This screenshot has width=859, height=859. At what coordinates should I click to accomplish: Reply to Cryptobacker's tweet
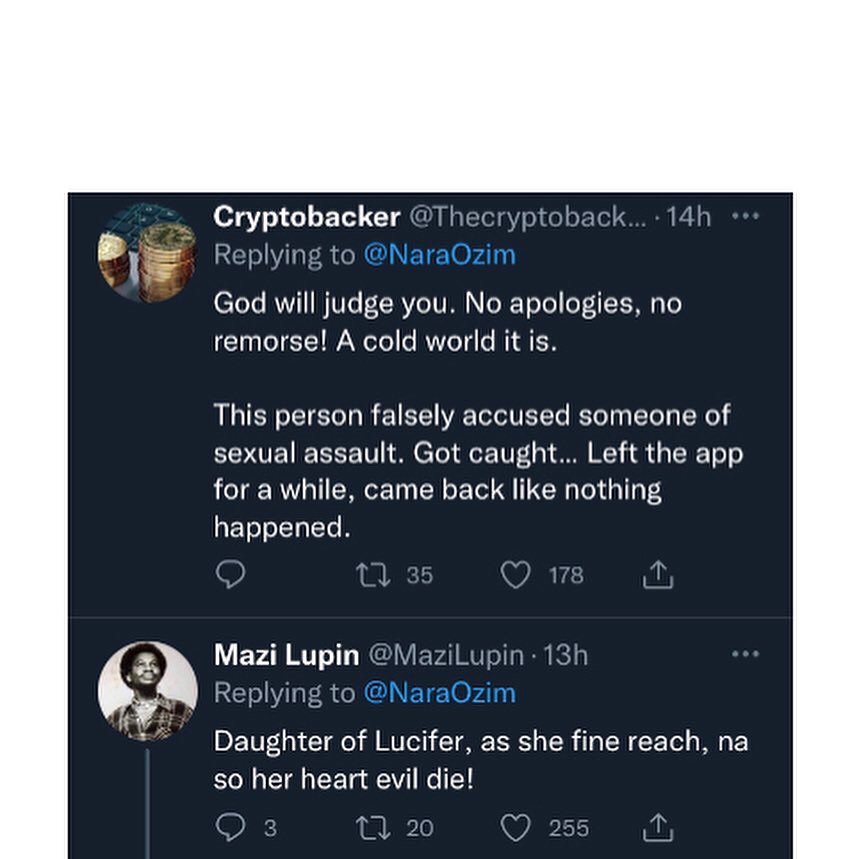pos(231,575)
